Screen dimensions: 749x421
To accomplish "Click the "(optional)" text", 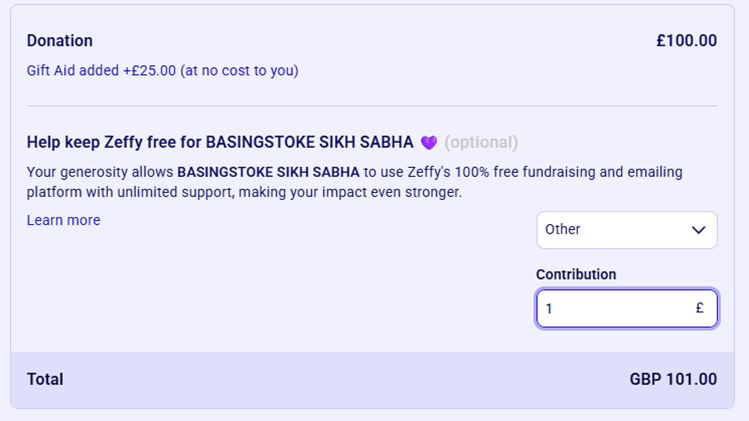I will coord(481,143).
